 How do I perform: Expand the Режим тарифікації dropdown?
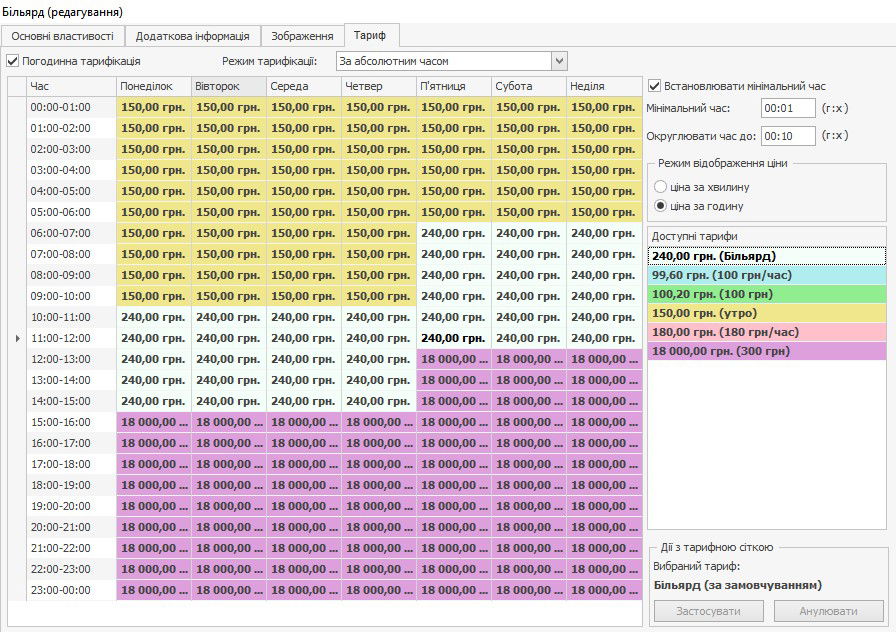pos(559,62)
